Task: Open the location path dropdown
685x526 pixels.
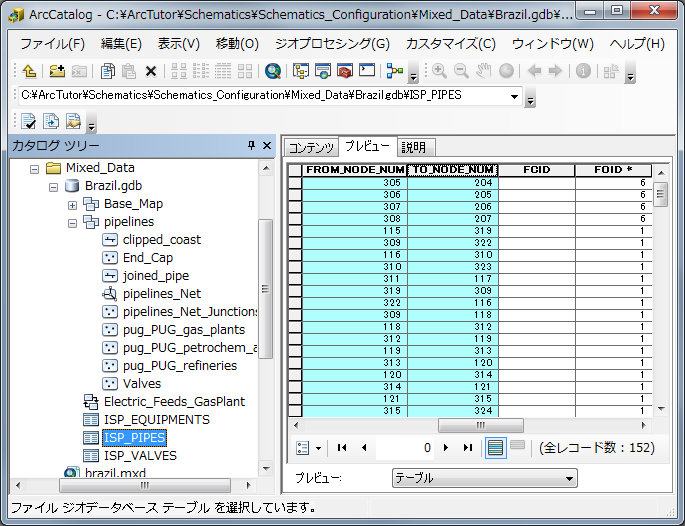Action: [514, 96]
